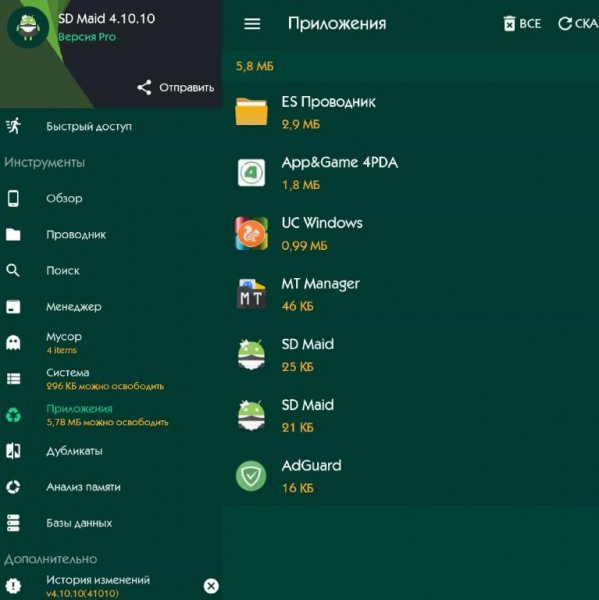Click the 5,8 МБ total size header
This screenshot has height=600, width=599.
[255, 66]
